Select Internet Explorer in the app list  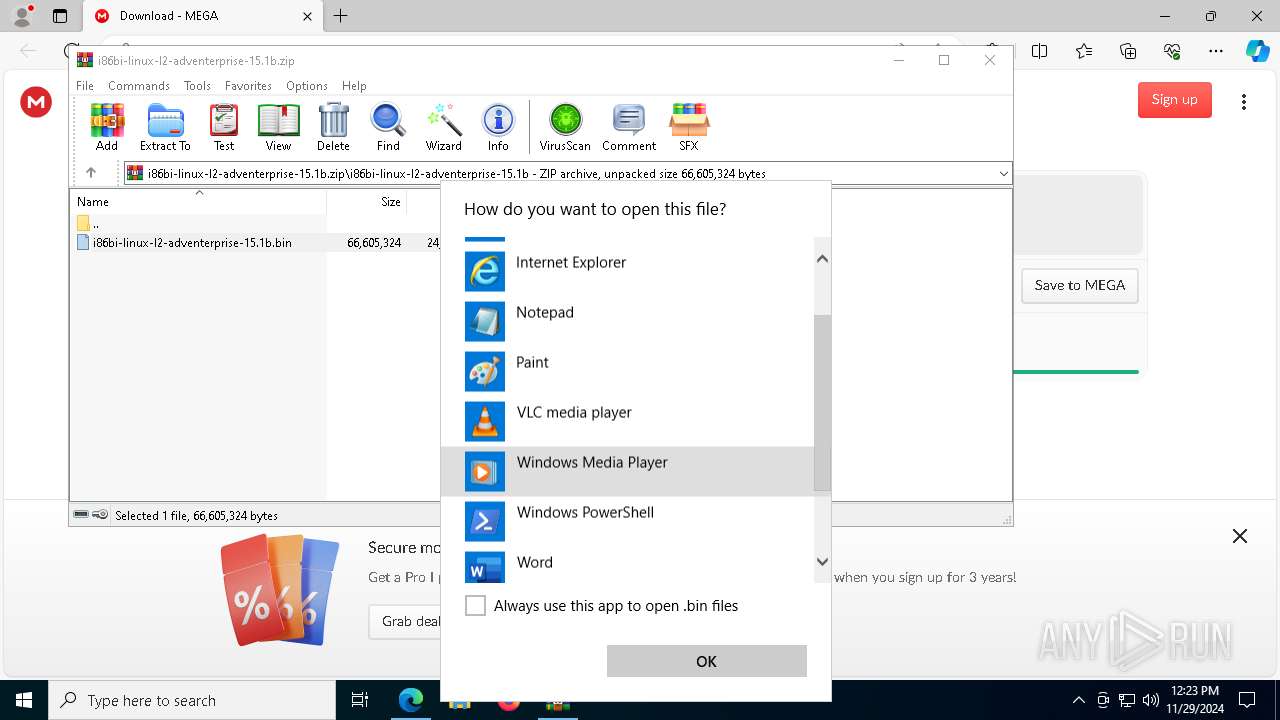tap(627, 271)
